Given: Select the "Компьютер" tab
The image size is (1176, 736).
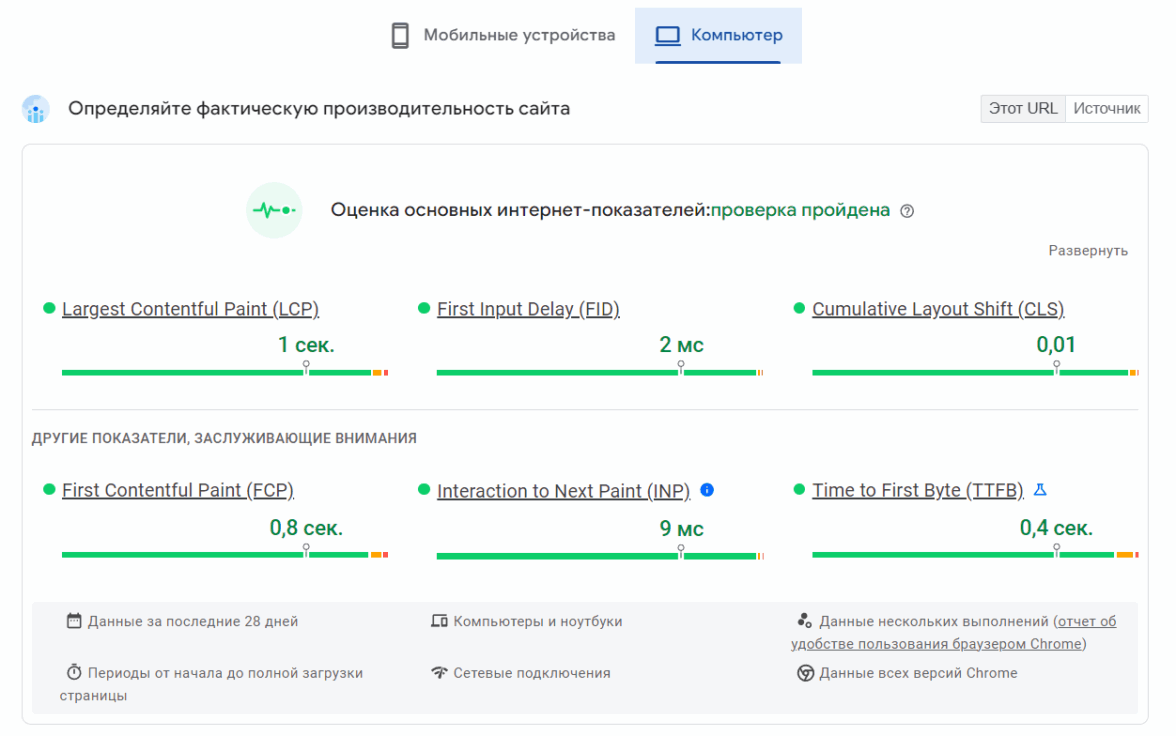Looking at the screenshot, I should coord(737,36).
